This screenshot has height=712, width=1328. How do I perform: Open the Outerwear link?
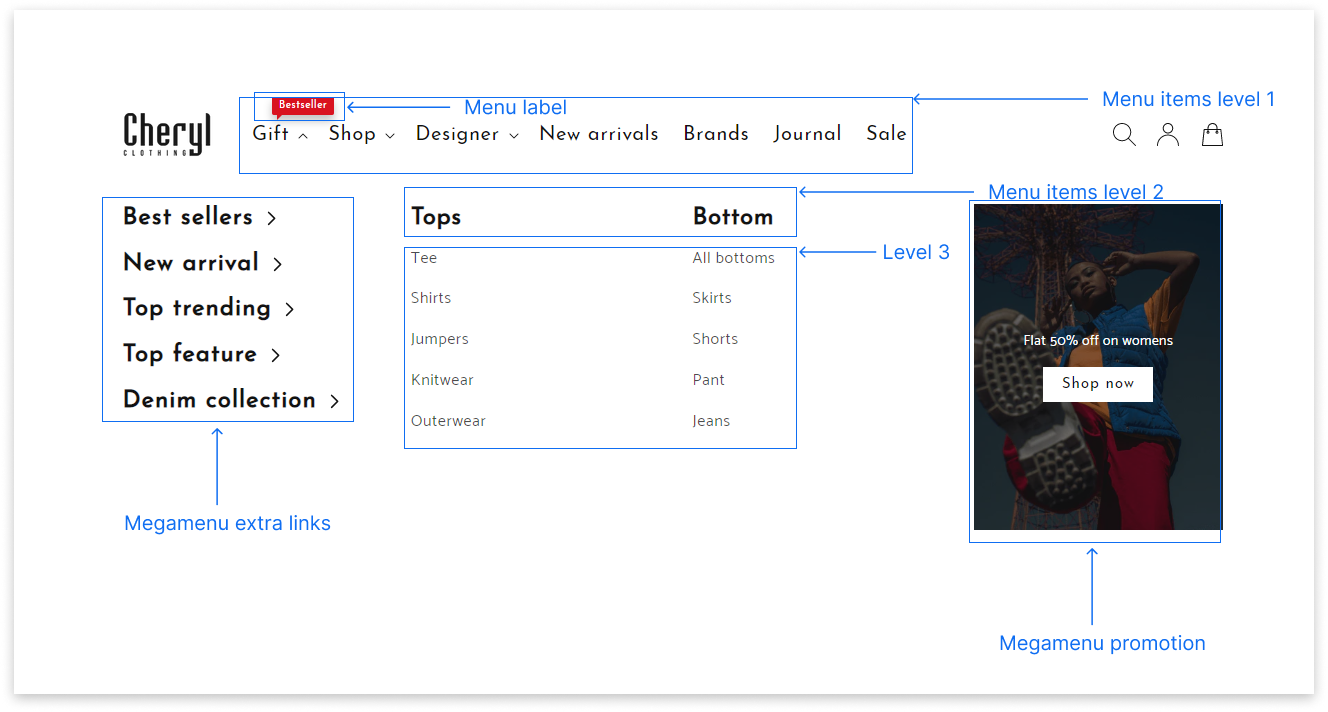click(x=448, y=421)
